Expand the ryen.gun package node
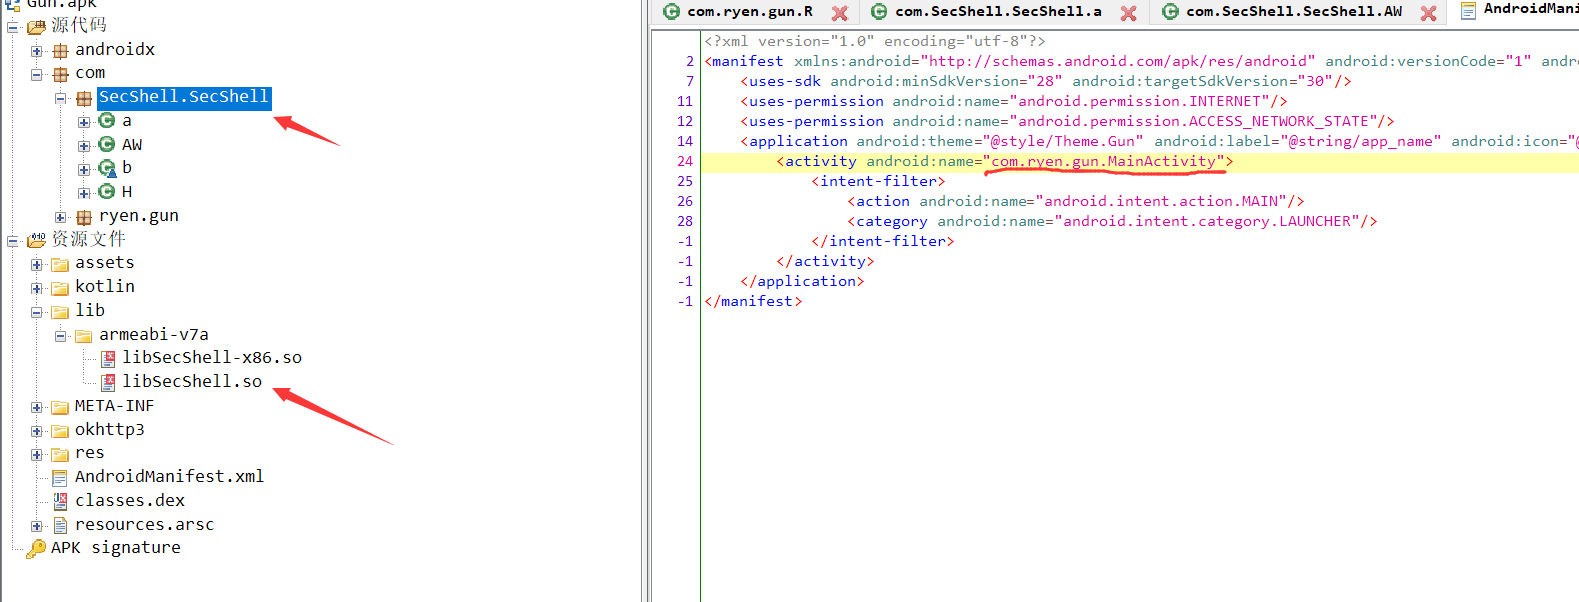The height and width of the screenshot is (602, 1579). click(x=61, y=217)
